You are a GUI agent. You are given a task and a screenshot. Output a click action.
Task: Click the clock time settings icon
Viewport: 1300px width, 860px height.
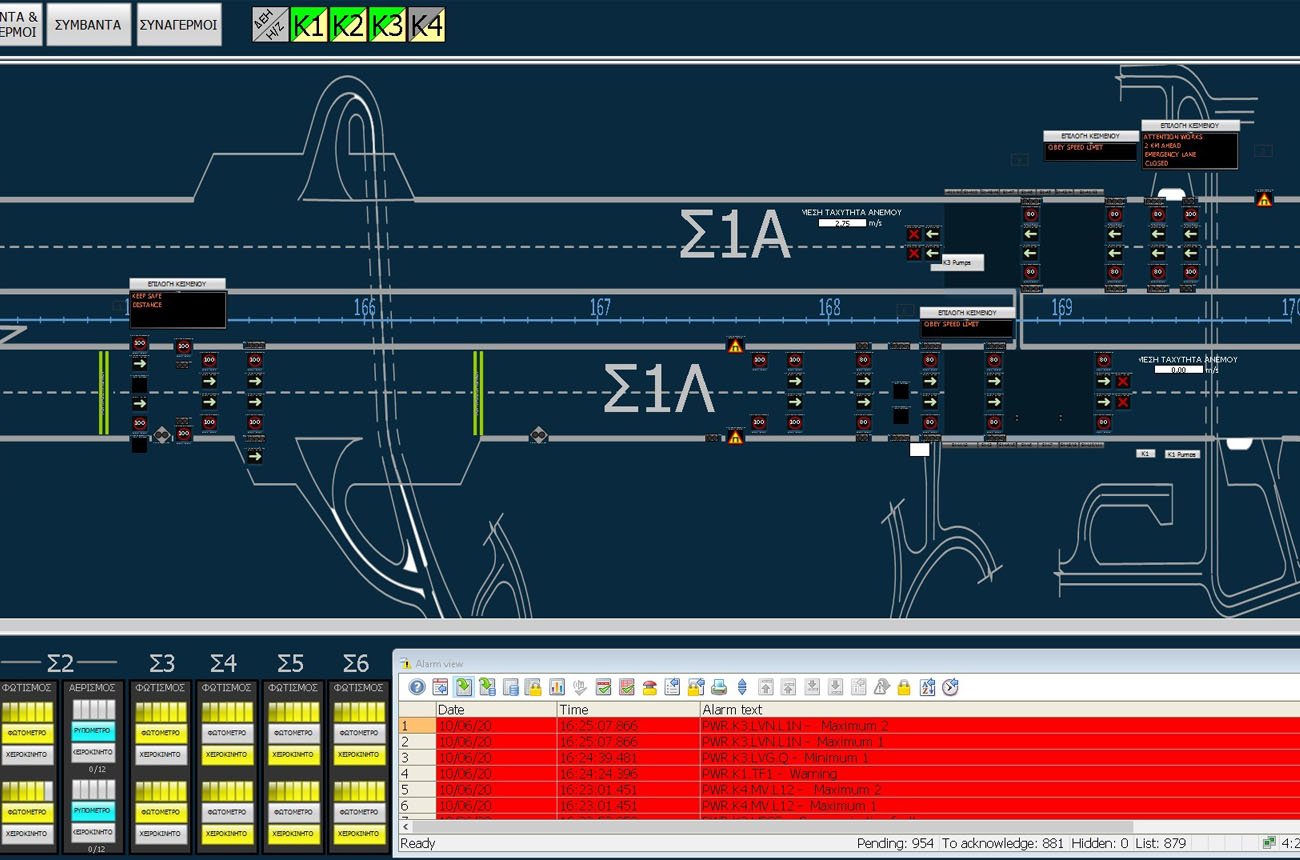pyautogui.click(x=950, y=687)
